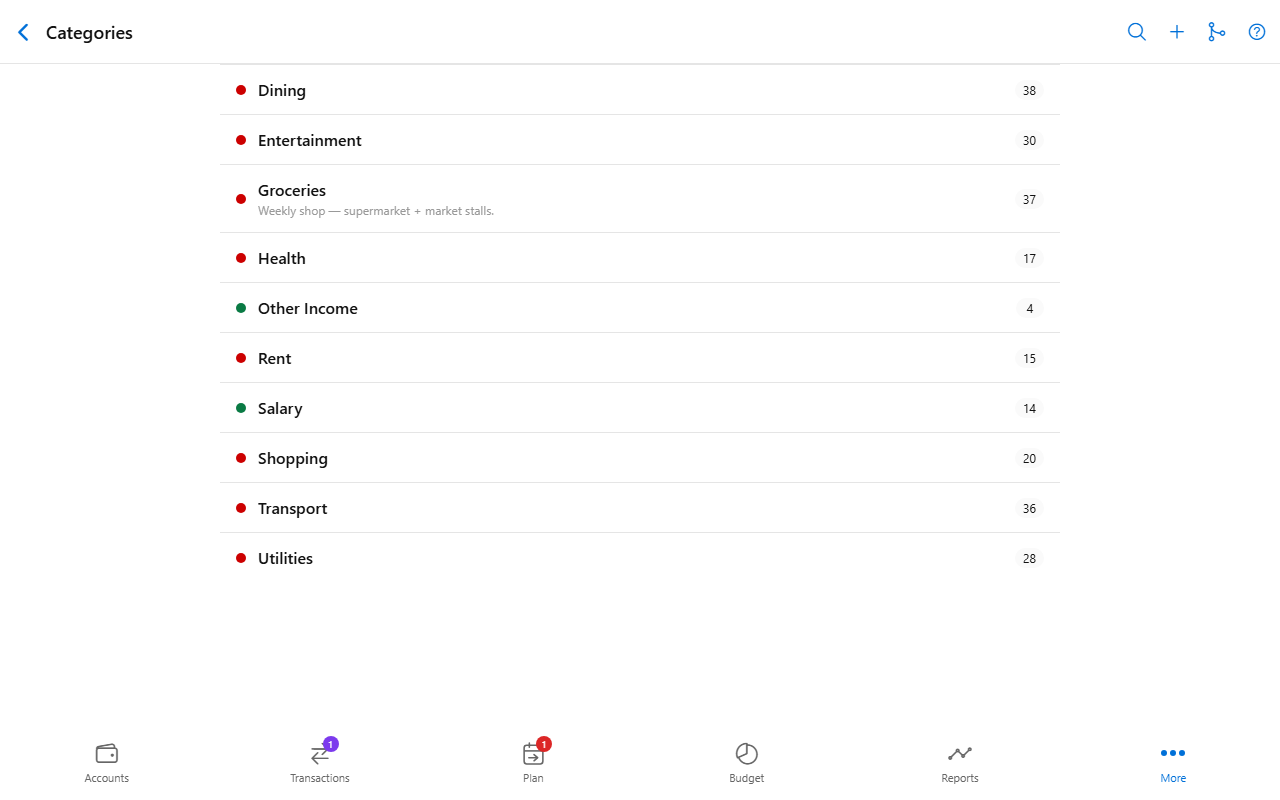1280x800 pixels.
Task: Select the Entertainment category row
Action: 640,140
